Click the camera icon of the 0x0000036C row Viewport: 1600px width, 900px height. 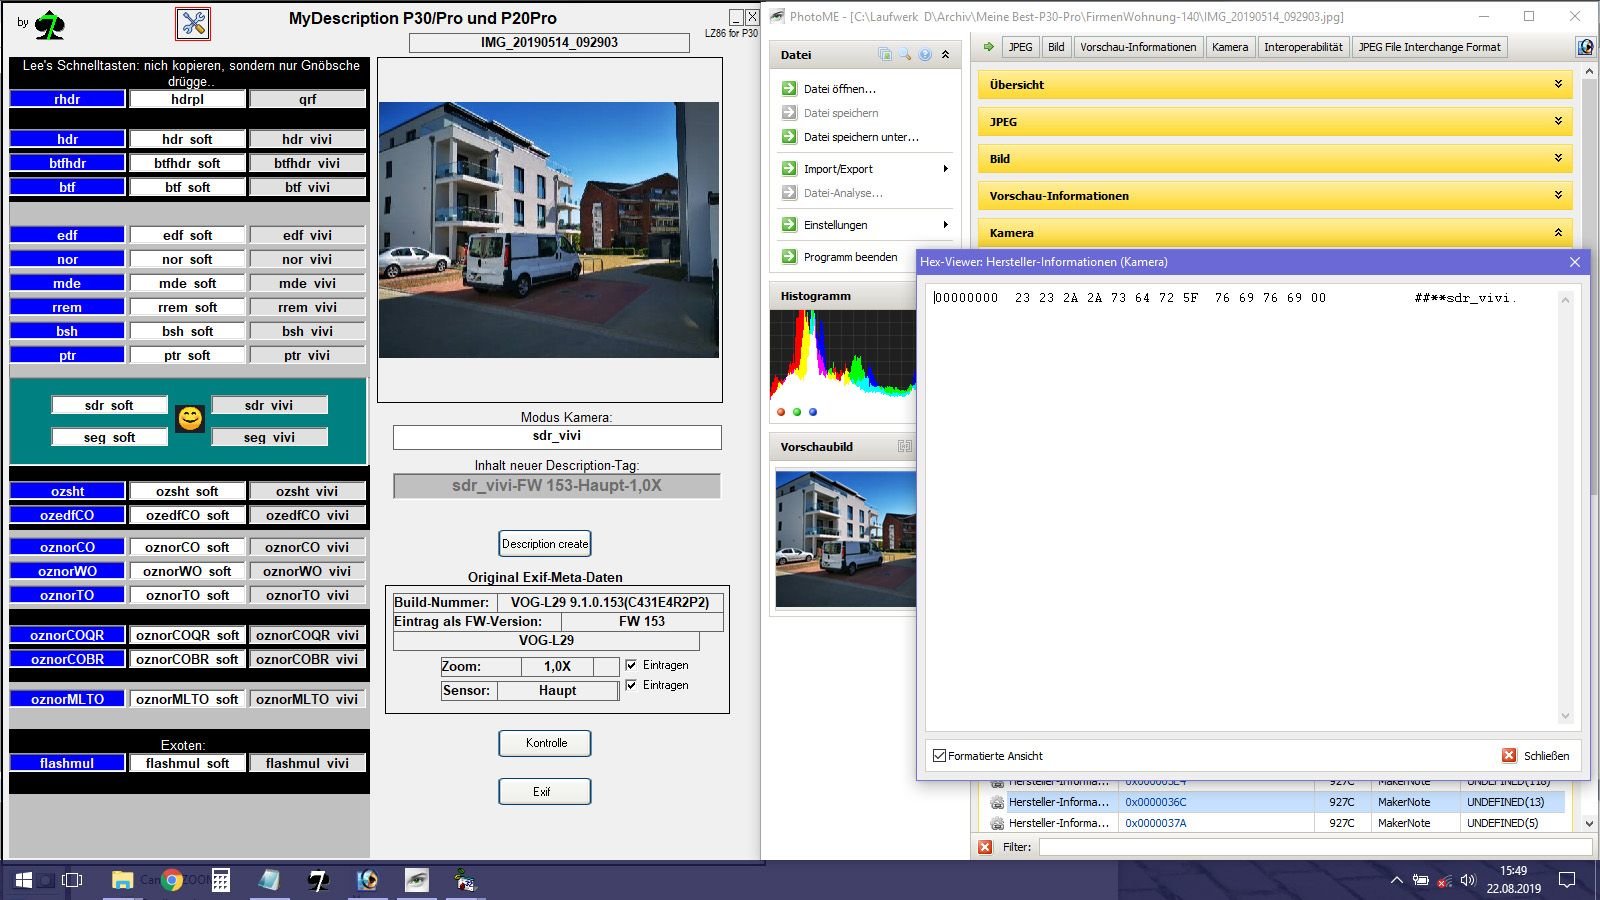click(996, 802)
